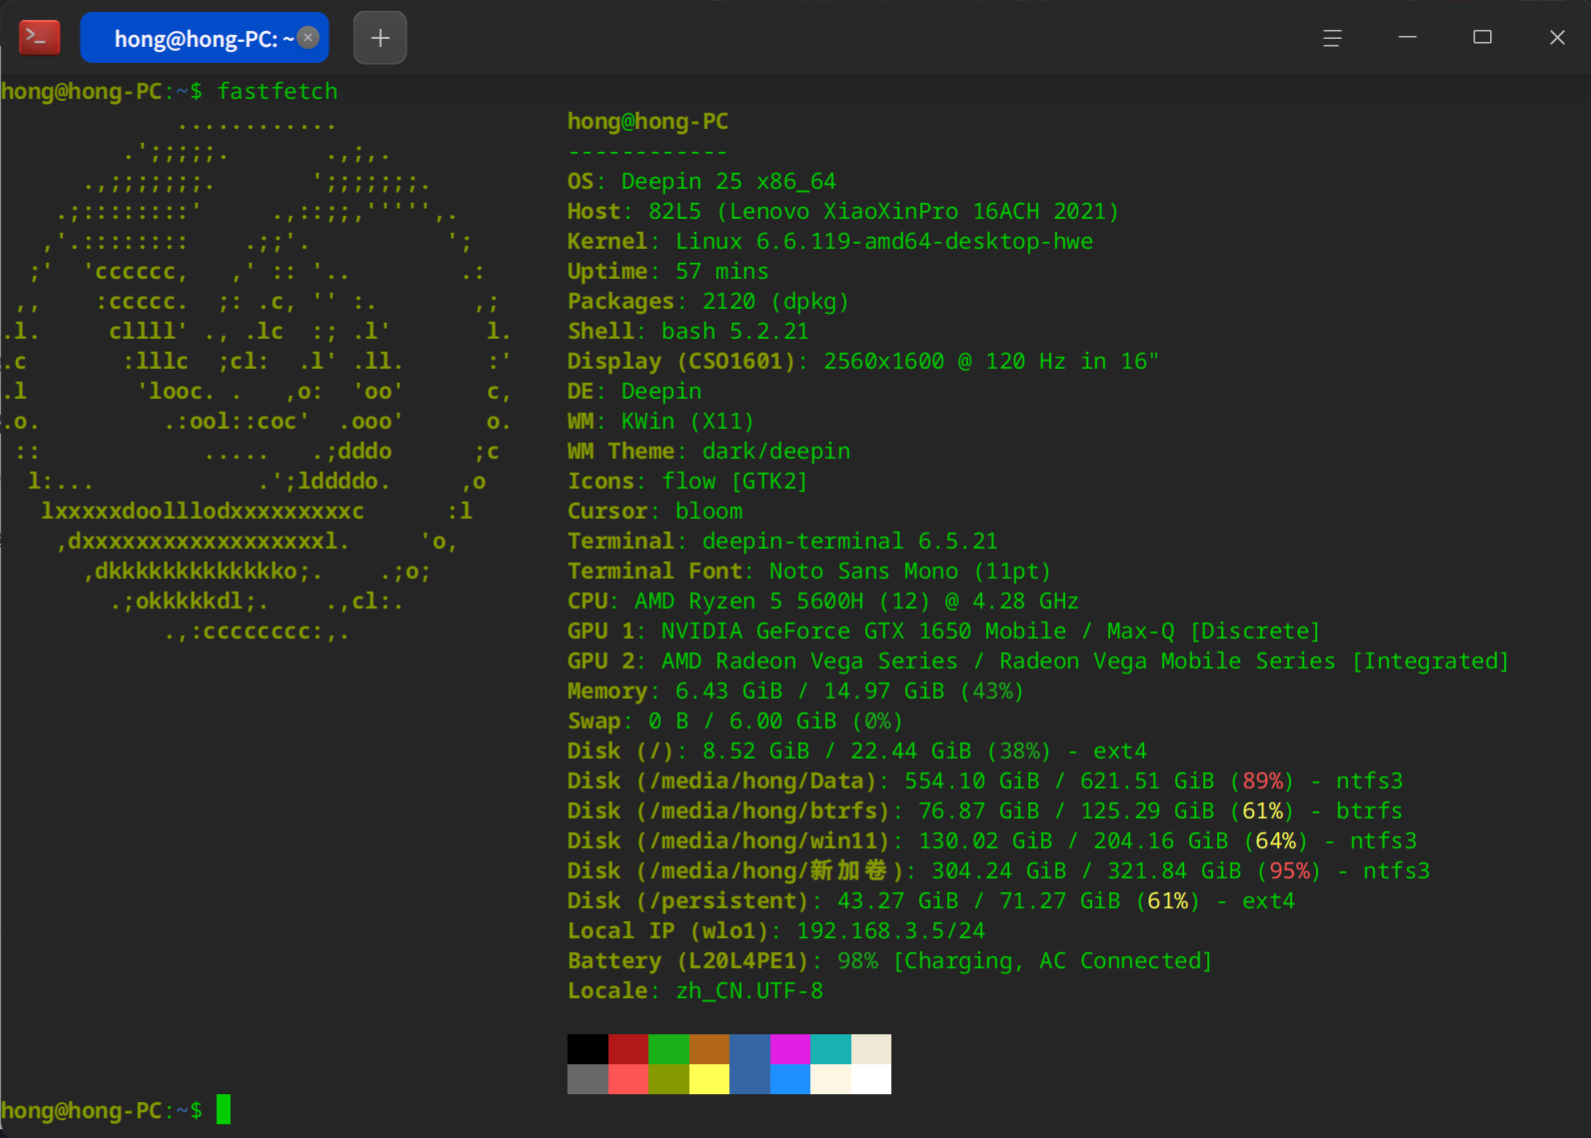
Task: Select the hong@hong-PC: ~ tab
Action: (x=204, y=38)
